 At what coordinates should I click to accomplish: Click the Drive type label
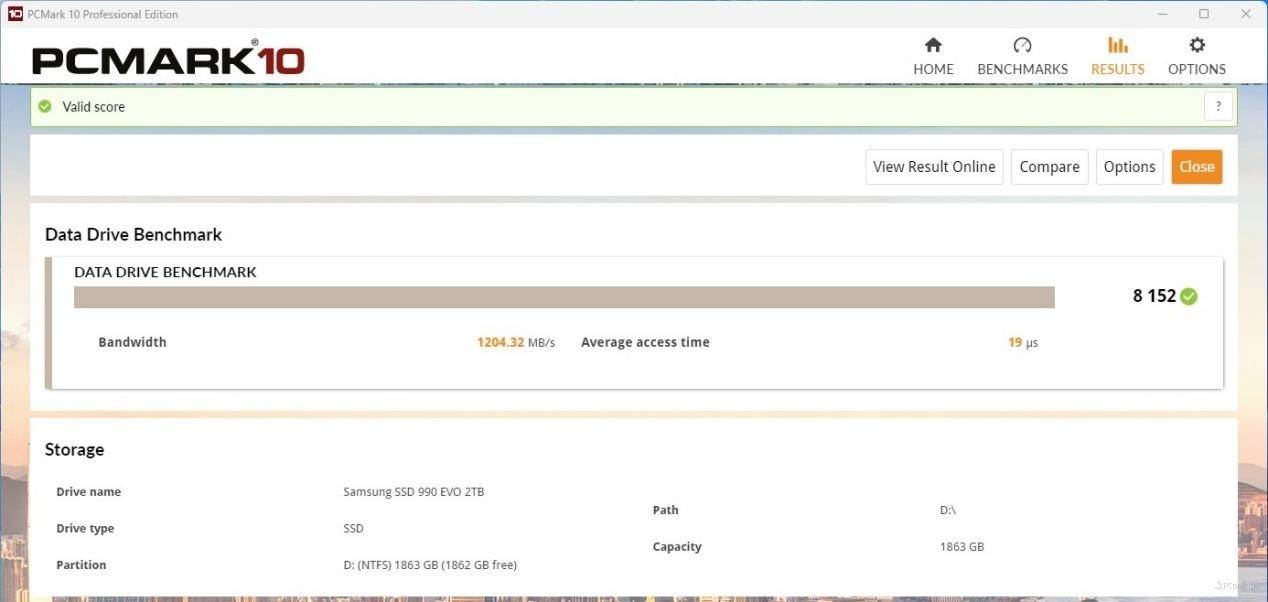click(x=85, y=528)
